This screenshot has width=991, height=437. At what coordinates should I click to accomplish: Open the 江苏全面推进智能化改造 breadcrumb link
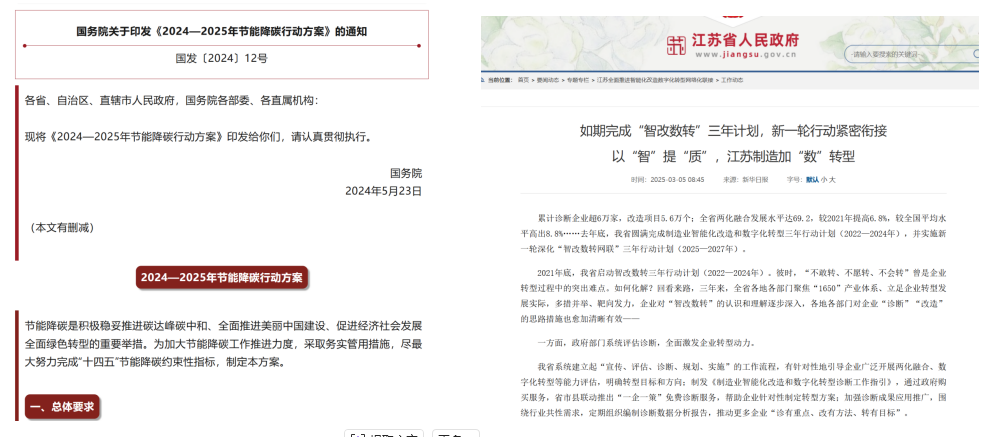coord(654,78)
